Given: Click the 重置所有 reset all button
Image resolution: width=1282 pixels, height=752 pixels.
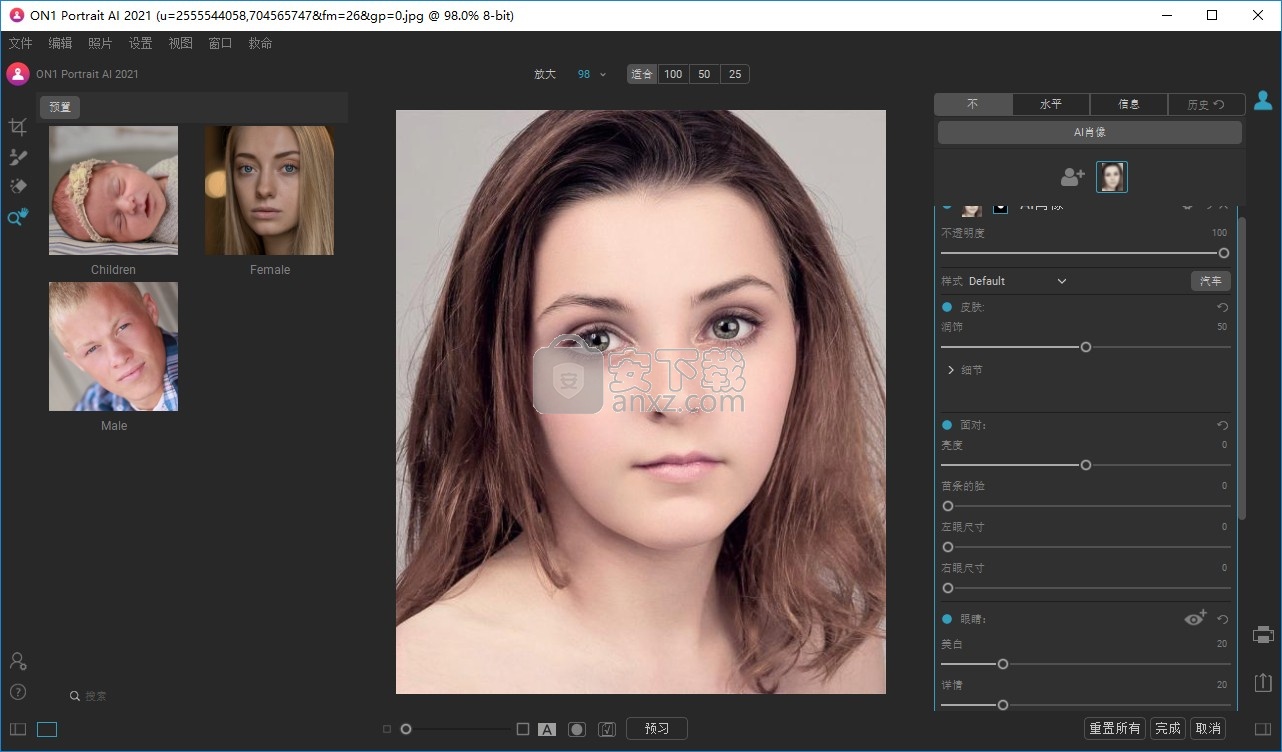Looking at the screenshot, I should pos(1115,729).
